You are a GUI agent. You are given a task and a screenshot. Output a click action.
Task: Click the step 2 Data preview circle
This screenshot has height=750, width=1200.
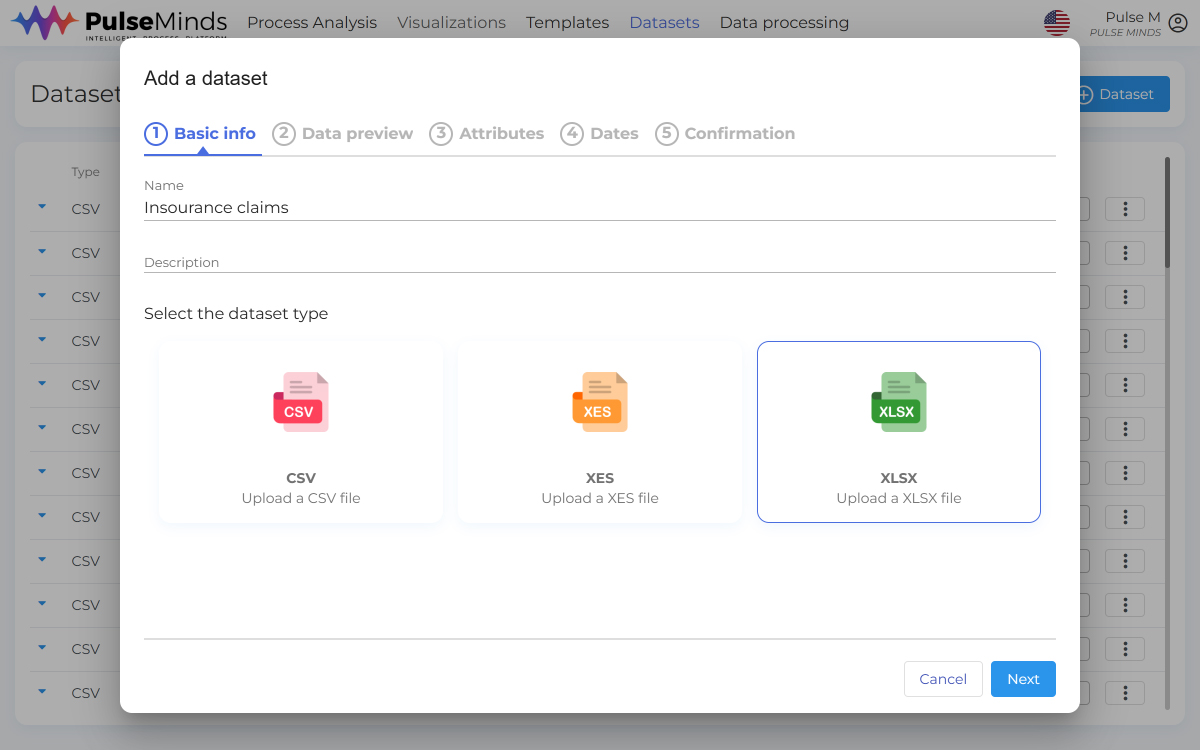[x=284, y=134]
